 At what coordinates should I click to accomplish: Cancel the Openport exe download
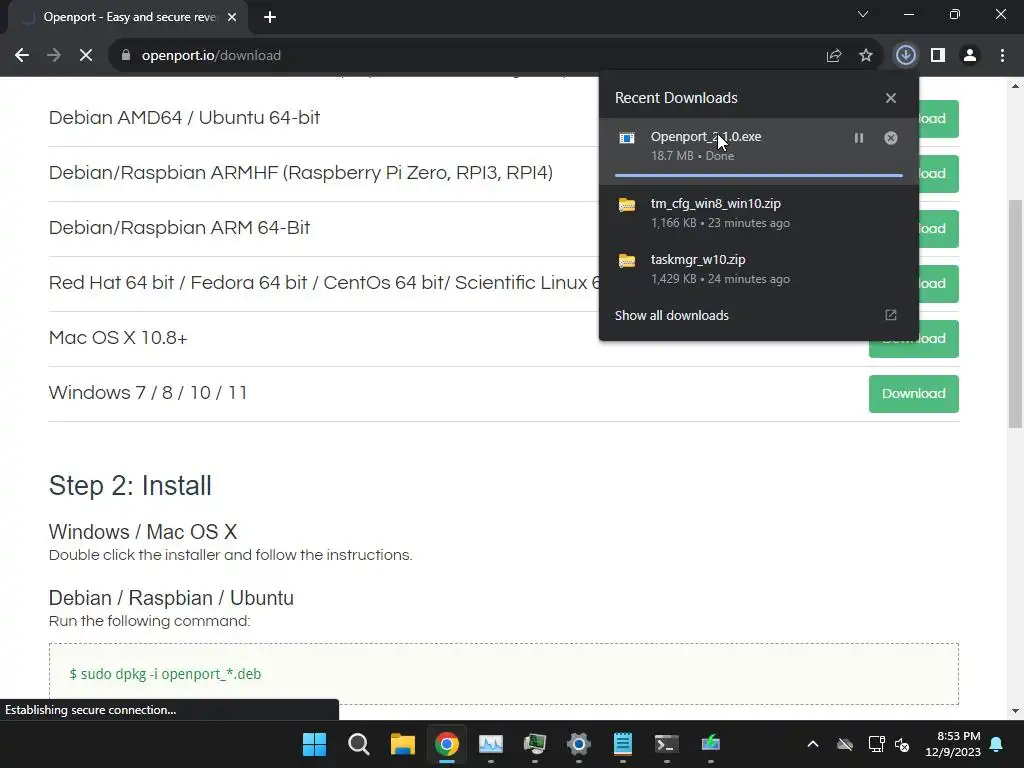tap(891, 138)
